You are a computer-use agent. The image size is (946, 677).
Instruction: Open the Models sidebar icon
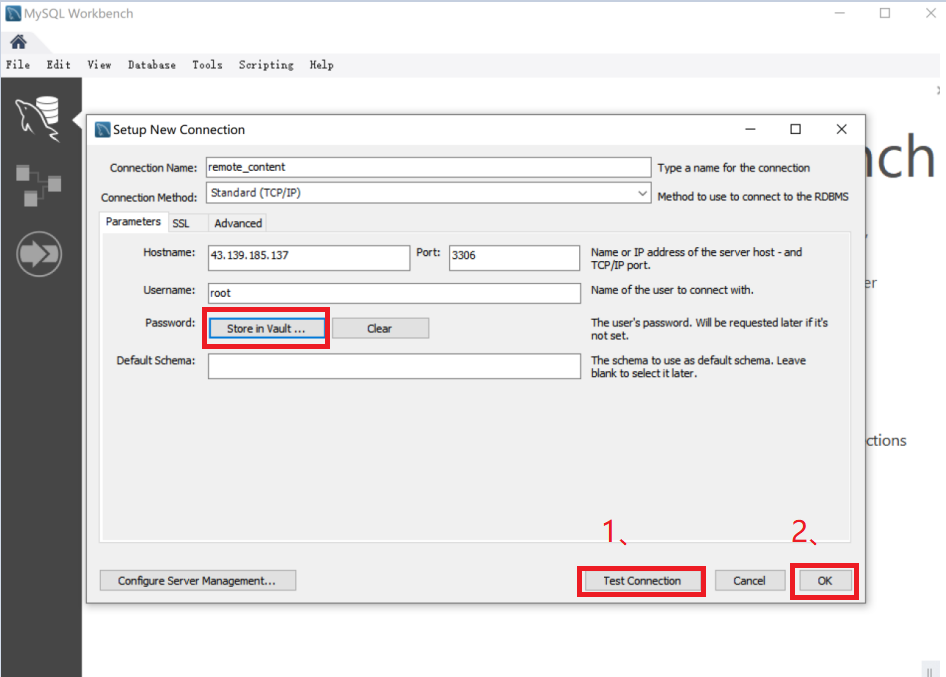(x=39, y=185)
